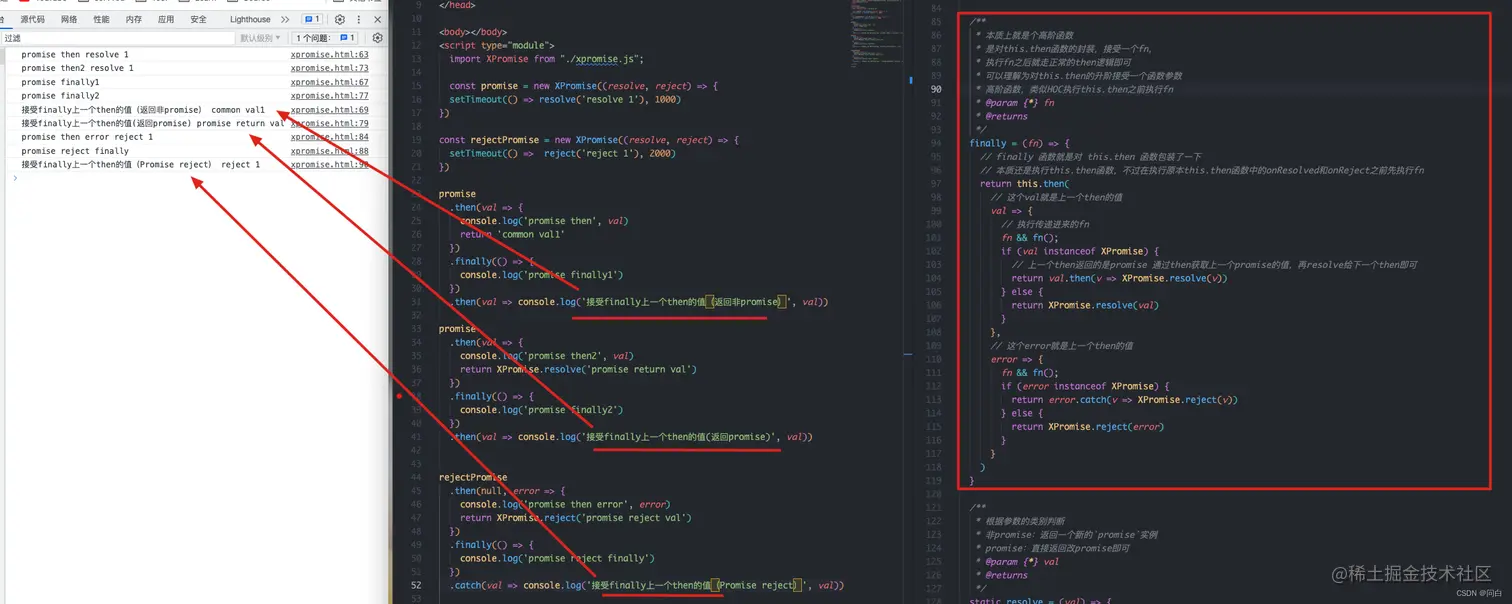Click '@param {*} fn' comment line

coord(1020,103)
